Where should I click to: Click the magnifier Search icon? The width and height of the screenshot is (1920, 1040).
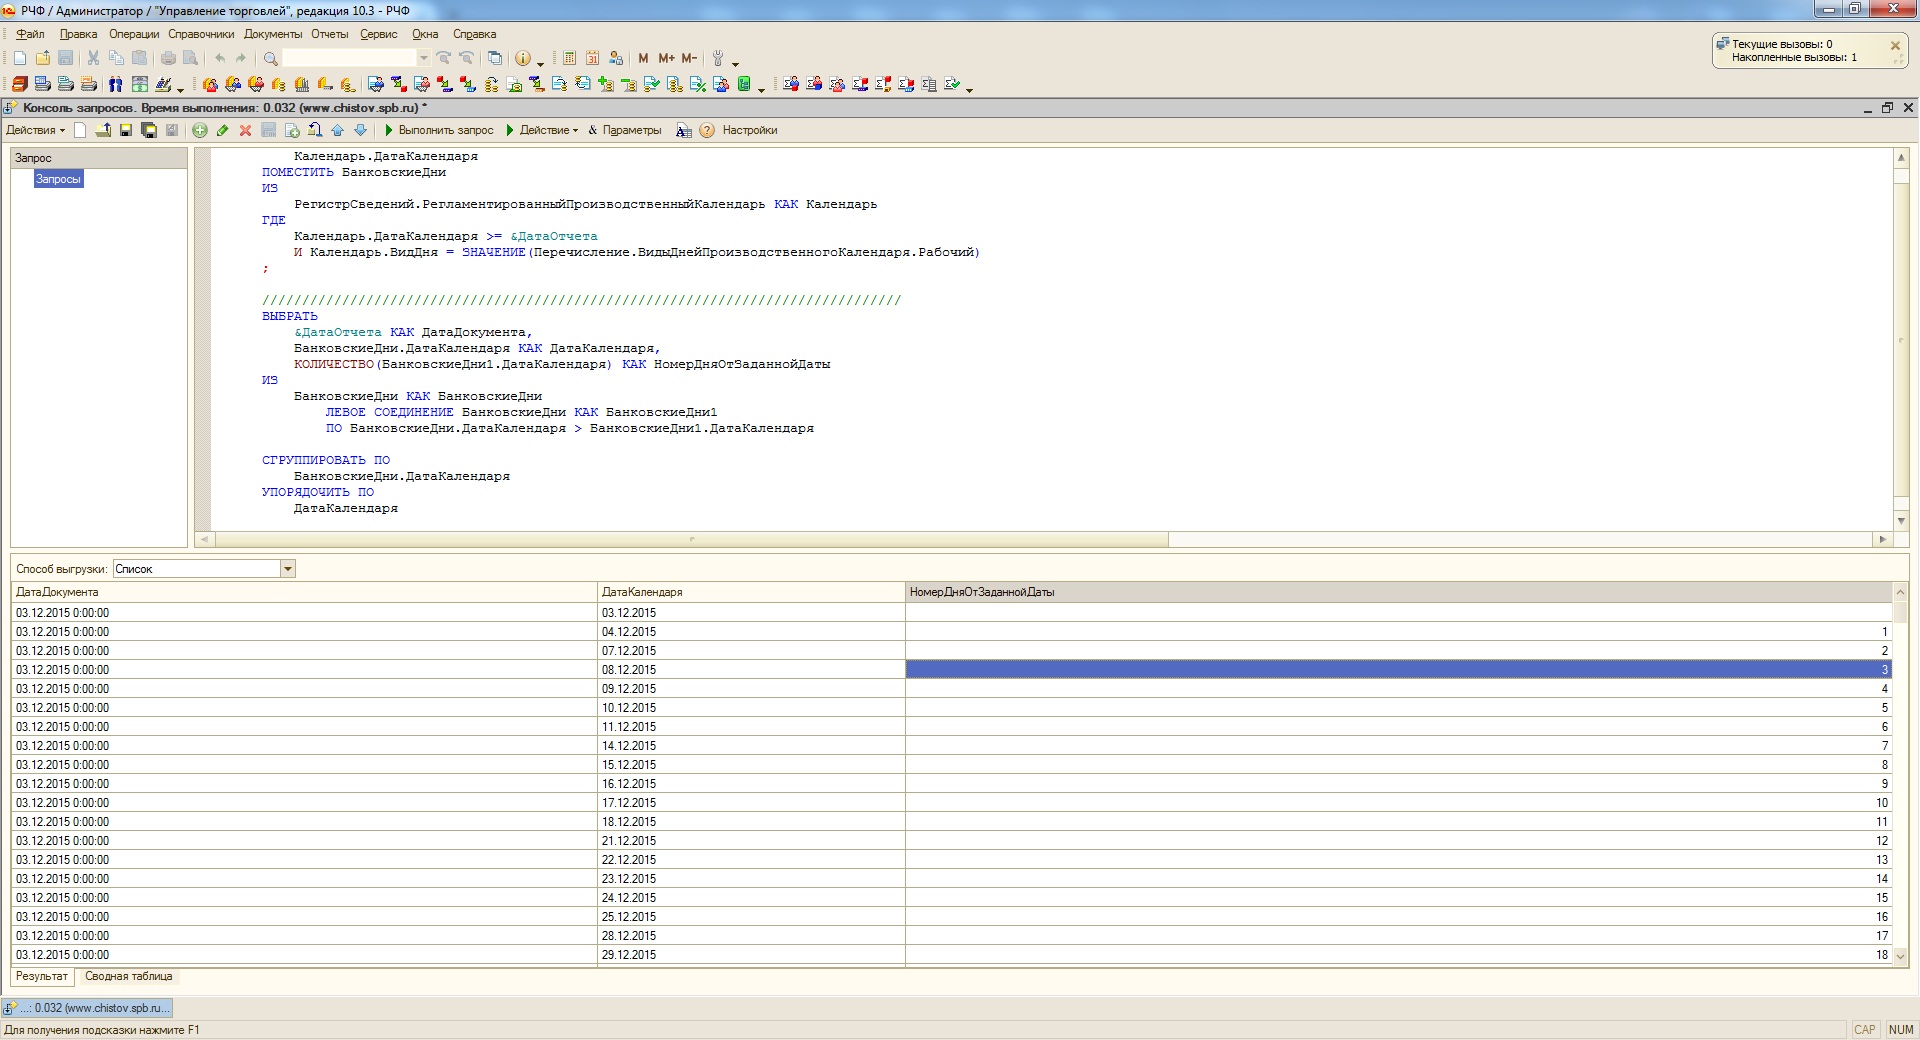270,58
